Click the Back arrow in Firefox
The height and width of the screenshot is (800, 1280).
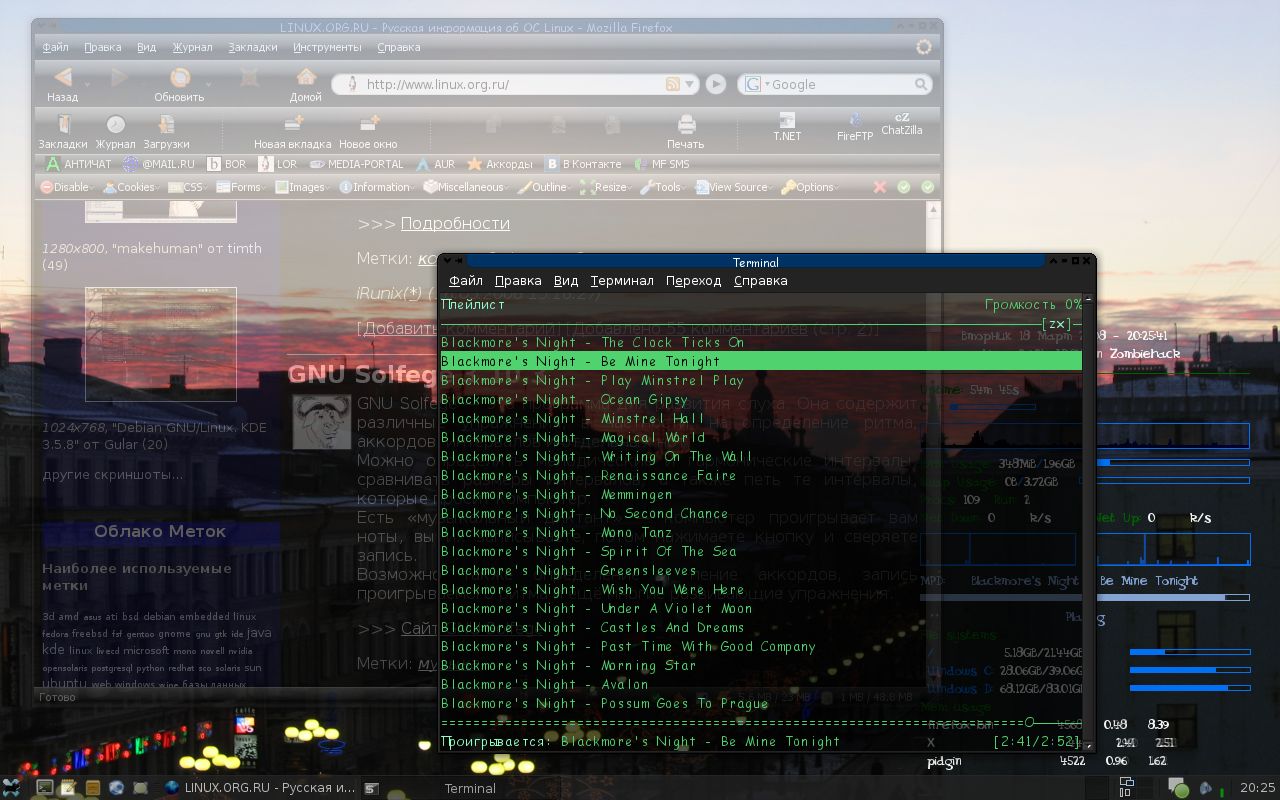62,77
